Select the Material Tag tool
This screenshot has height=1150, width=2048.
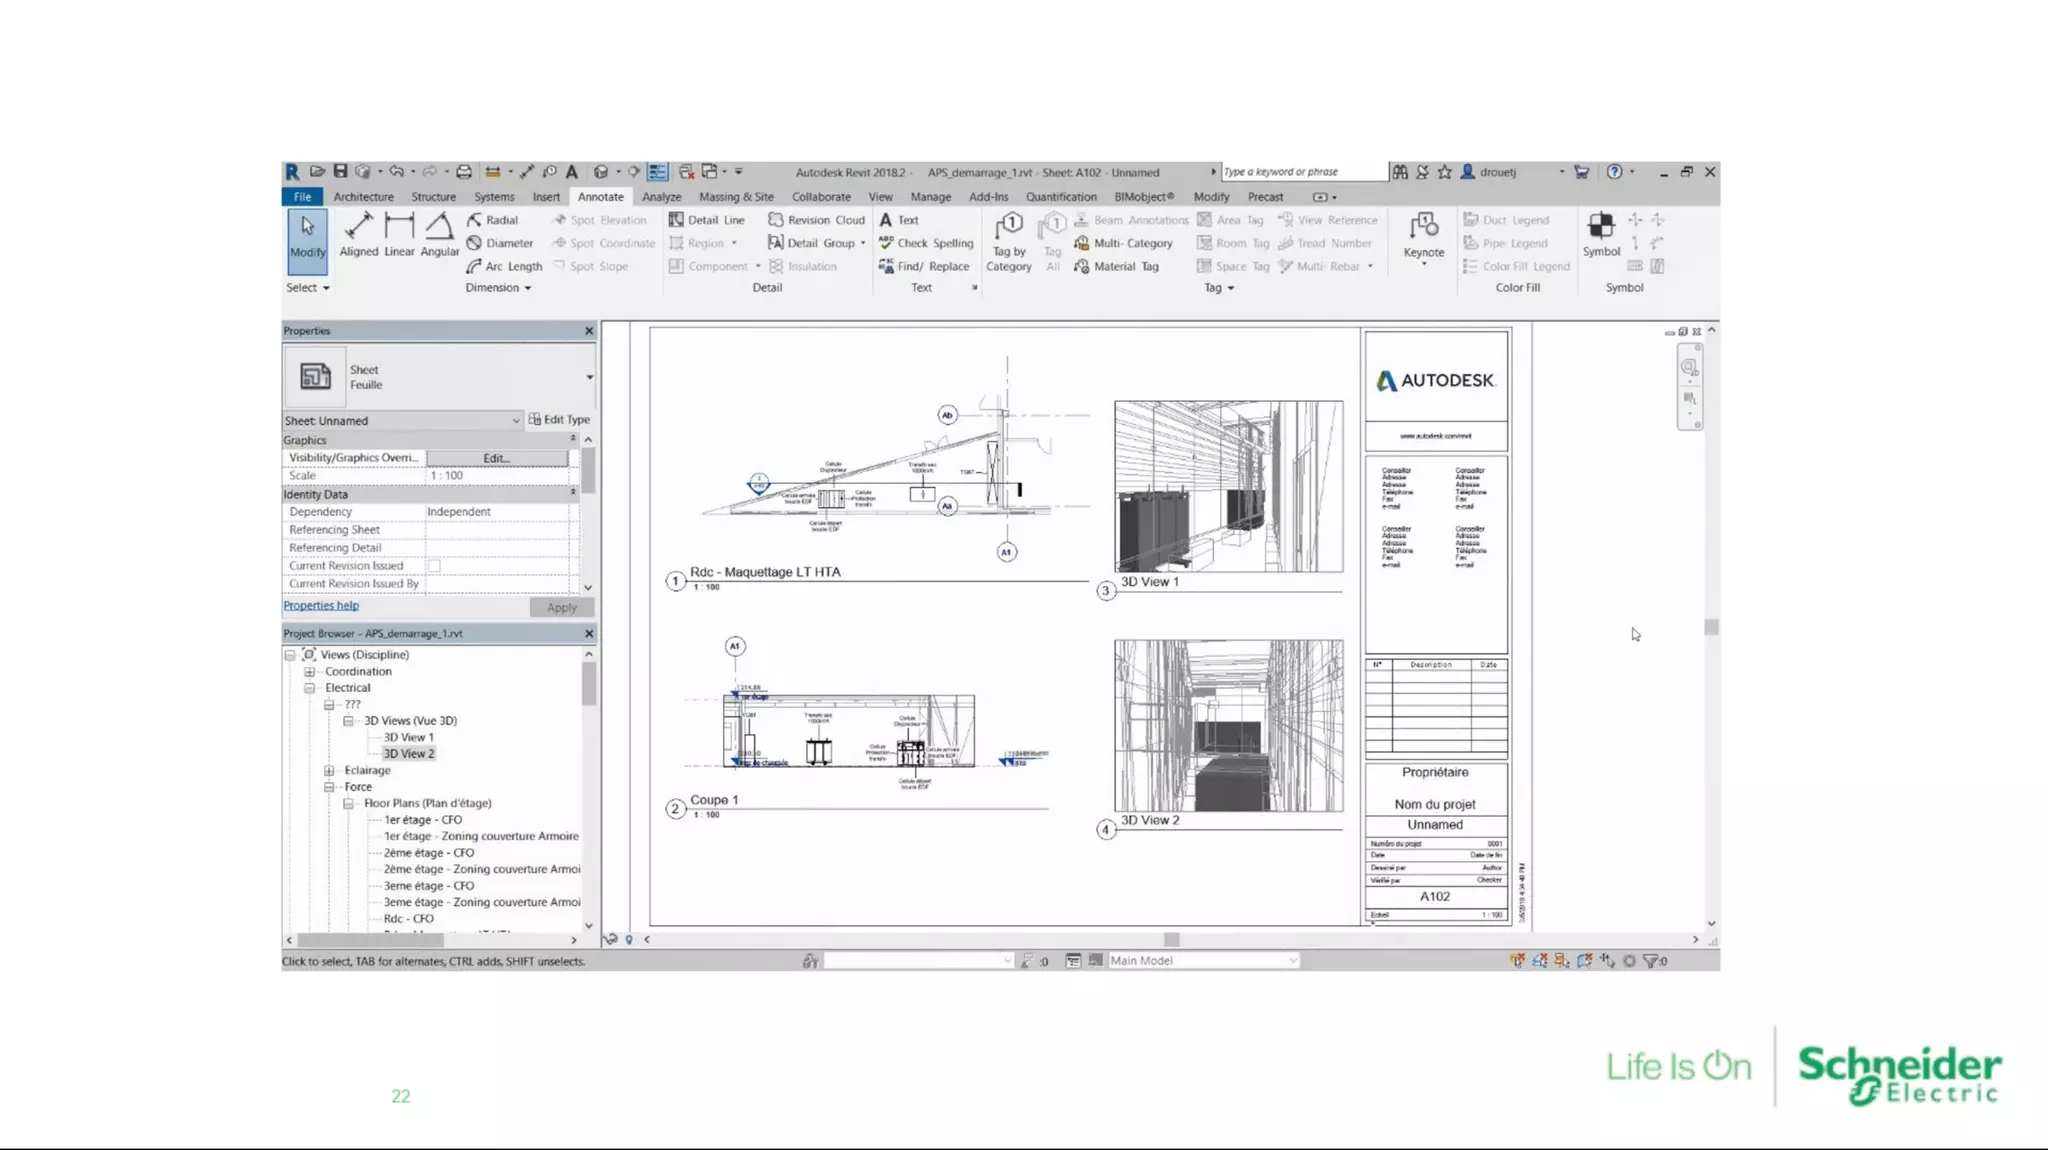click(x=1116, y=266)
